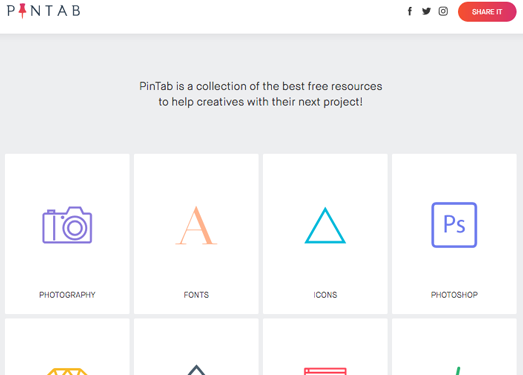
Task: Open the PHOTOGRAPHY category label
Action: point(67,295)
